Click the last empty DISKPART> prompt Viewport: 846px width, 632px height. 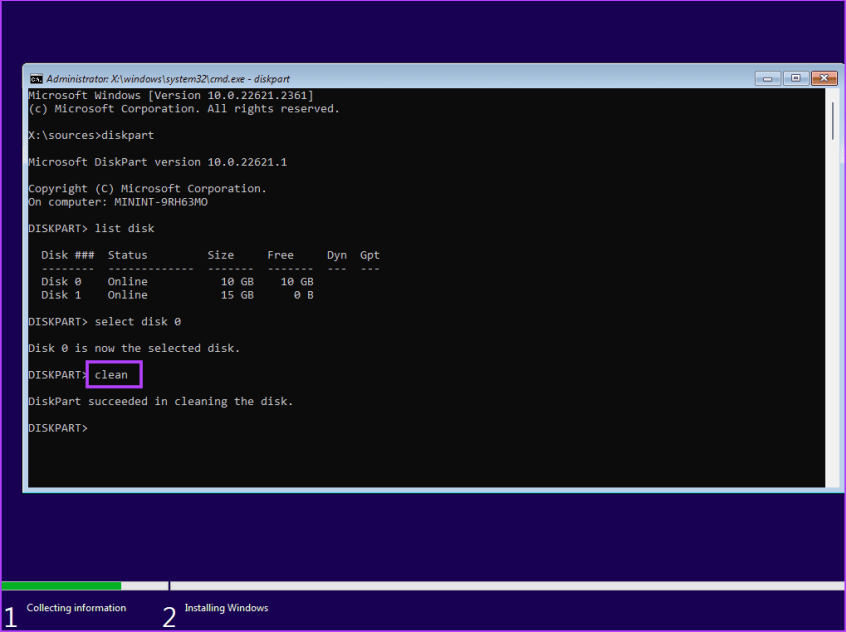(58, 428)
